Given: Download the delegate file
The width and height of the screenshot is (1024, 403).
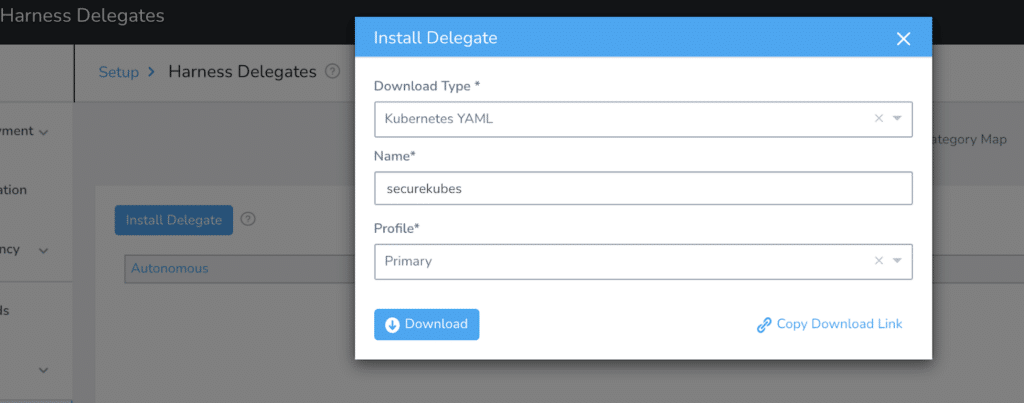Looking at the screenshot, I should 426,325.
